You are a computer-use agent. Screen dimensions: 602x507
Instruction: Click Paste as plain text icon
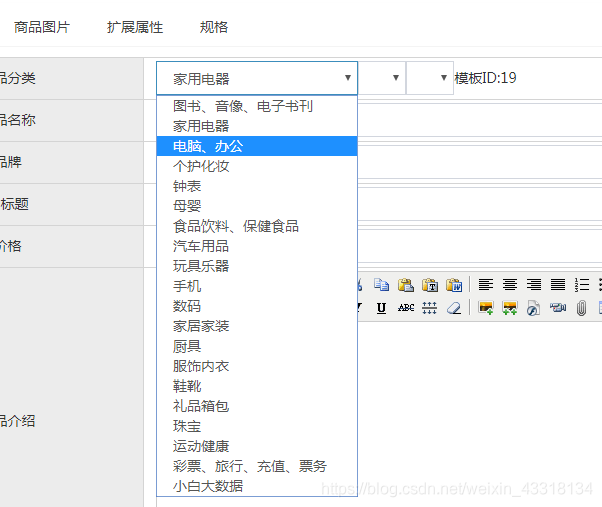pyautogui.click(x=430, y=285)
